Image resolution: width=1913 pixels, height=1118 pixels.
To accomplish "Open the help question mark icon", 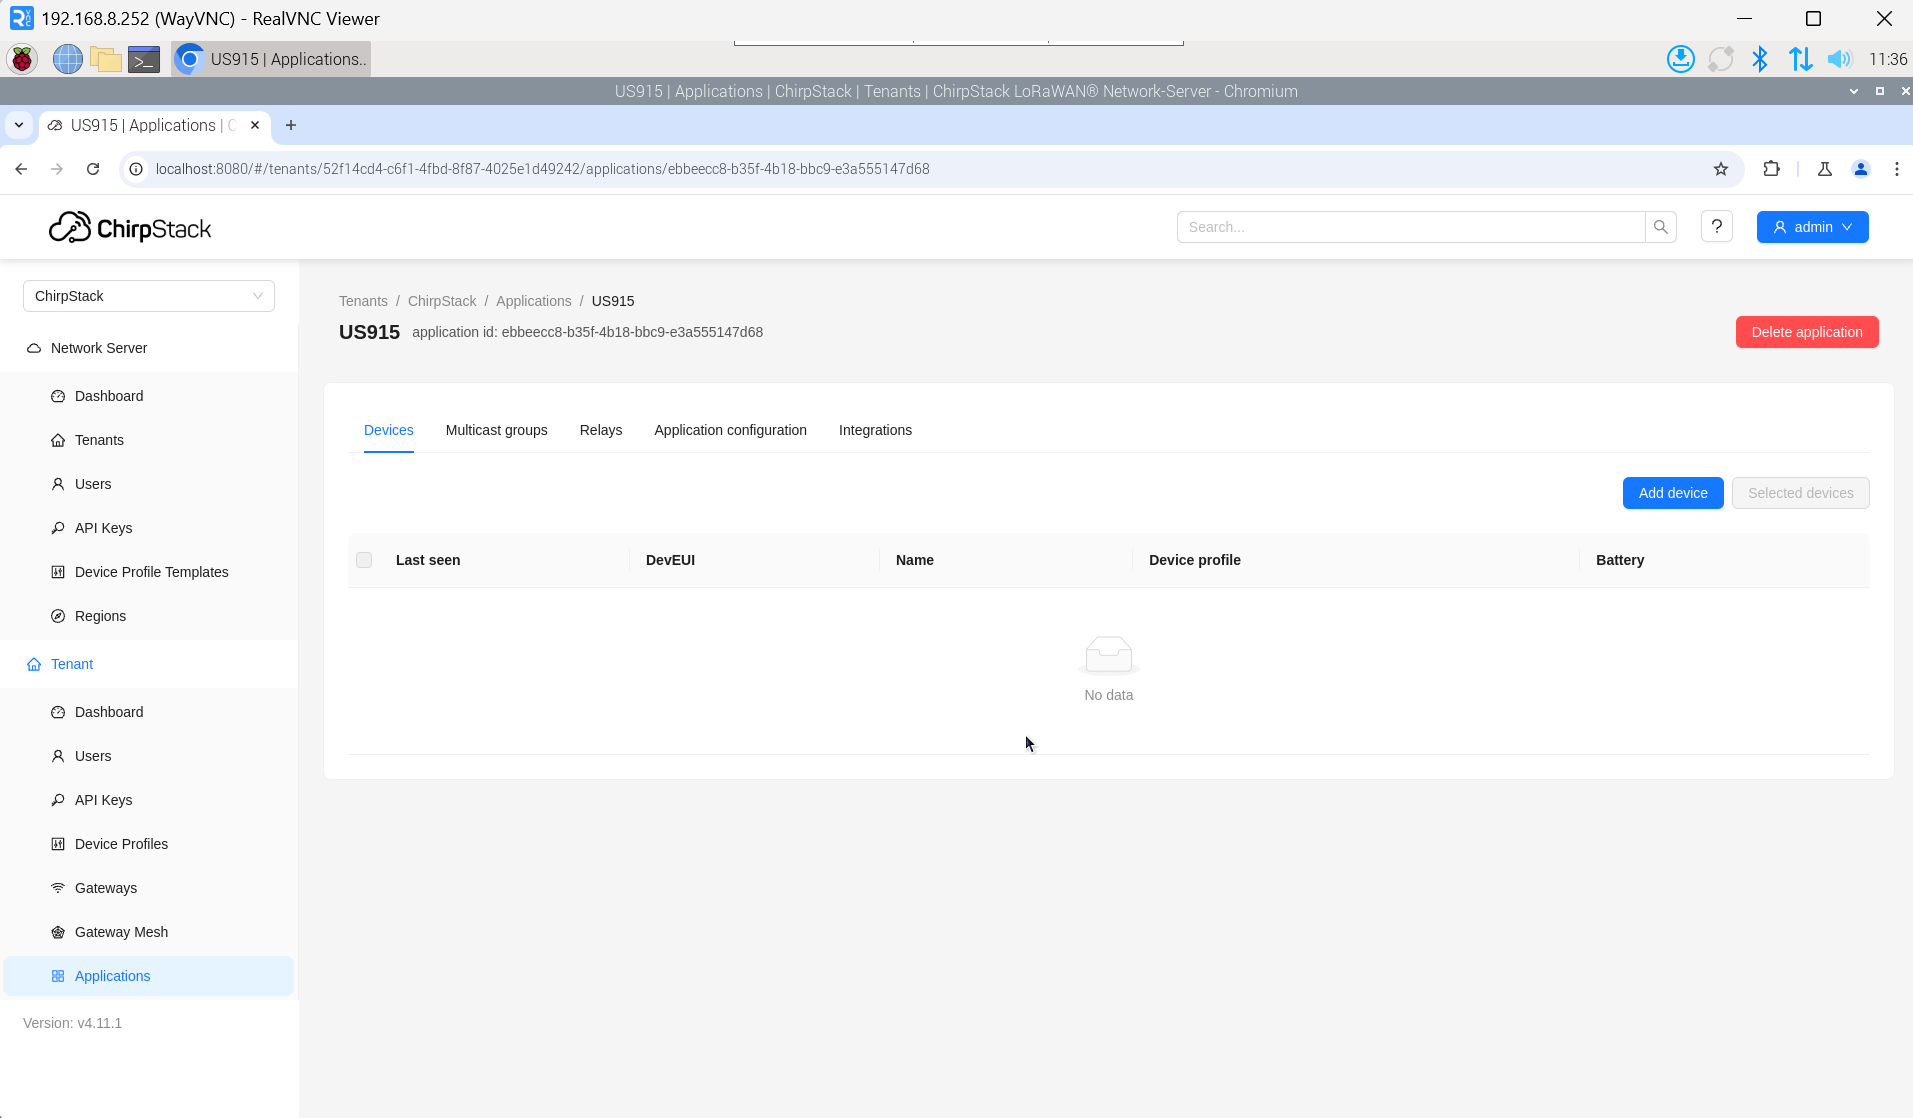I will (x=1716, y=227).
